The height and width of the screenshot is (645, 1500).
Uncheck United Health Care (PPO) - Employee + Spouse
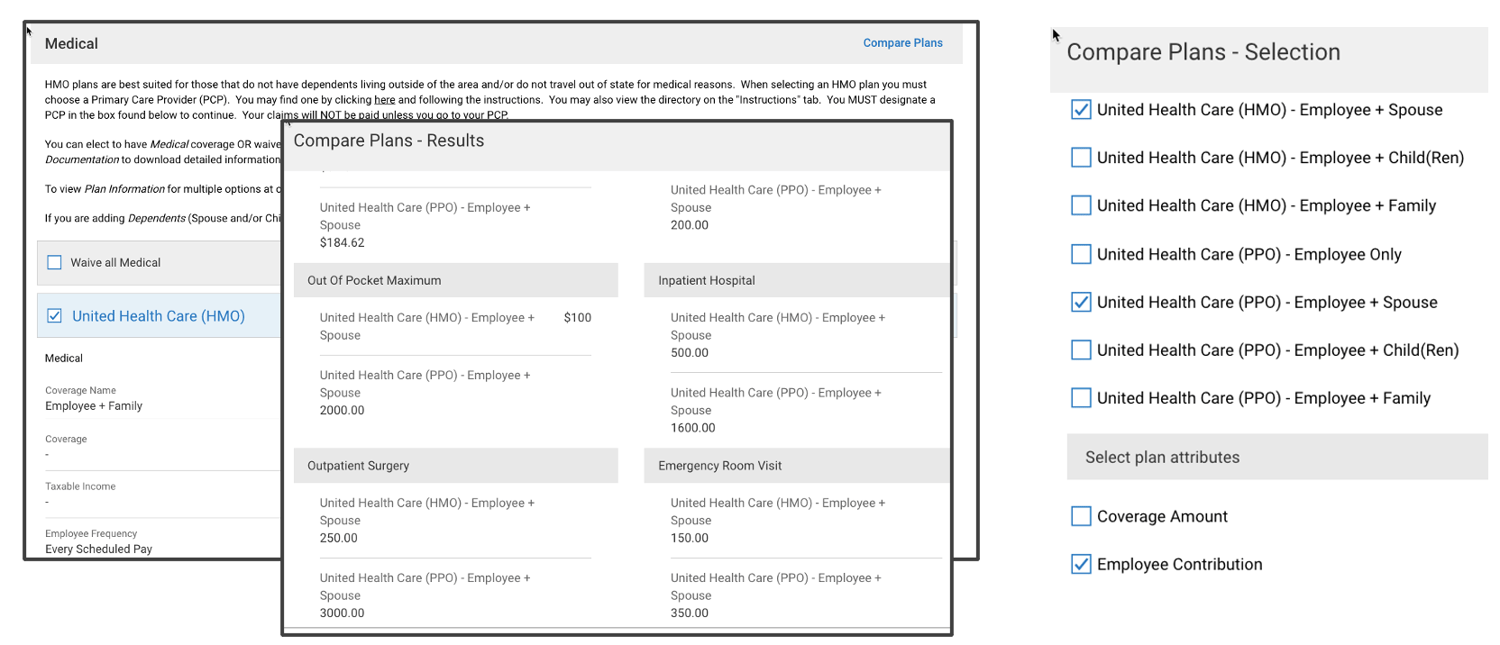coord(1081,302)
